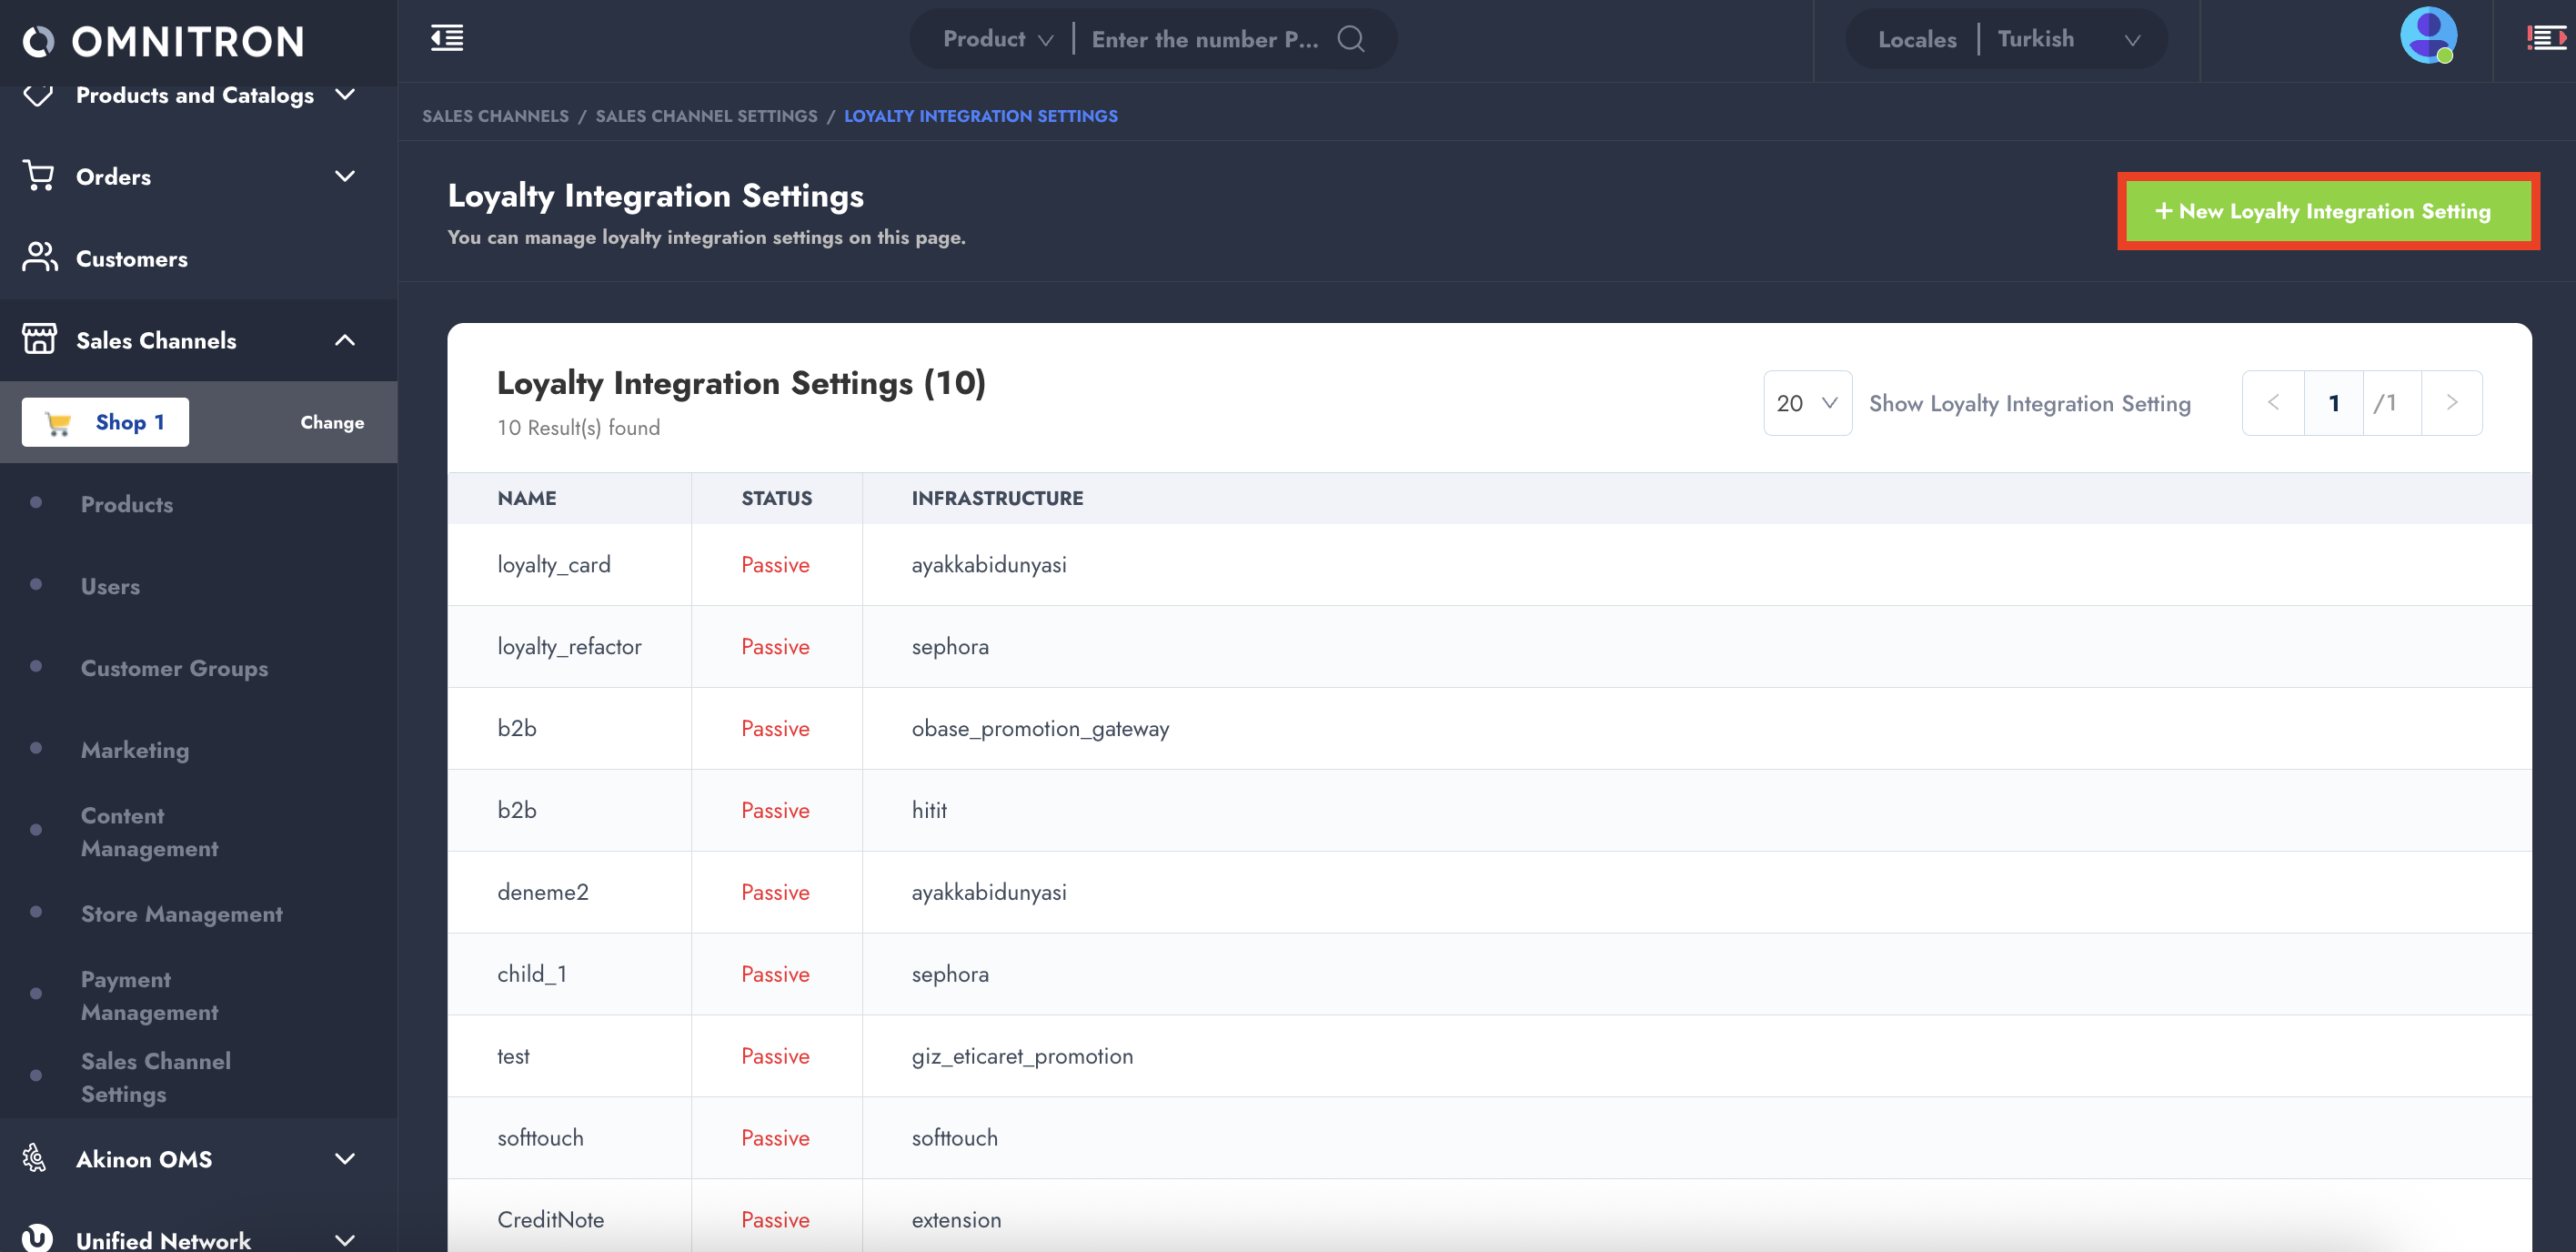This screenshot has width=2576, height=1252.
Task: Open the 20 per-page size dropdown
Action: [1806, 403]
